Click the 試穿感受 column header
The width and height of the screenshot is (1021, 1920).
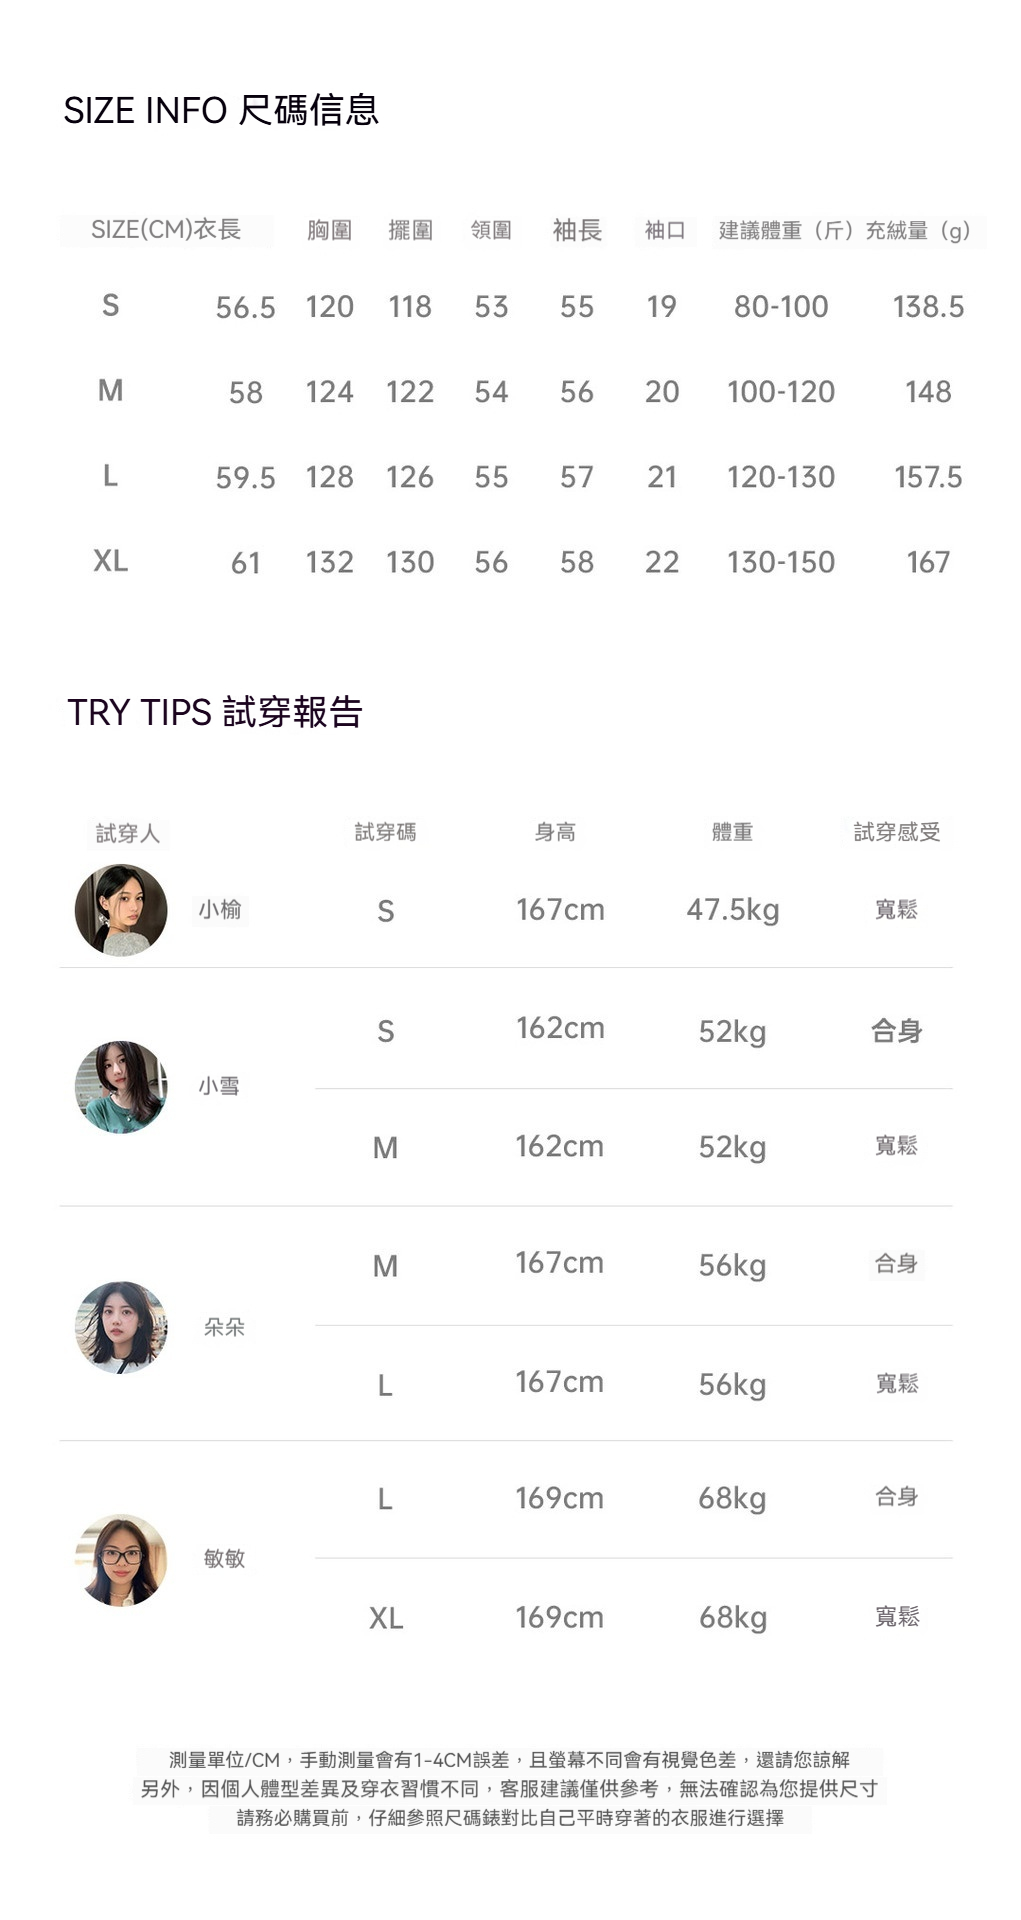[x=896, y=832]
